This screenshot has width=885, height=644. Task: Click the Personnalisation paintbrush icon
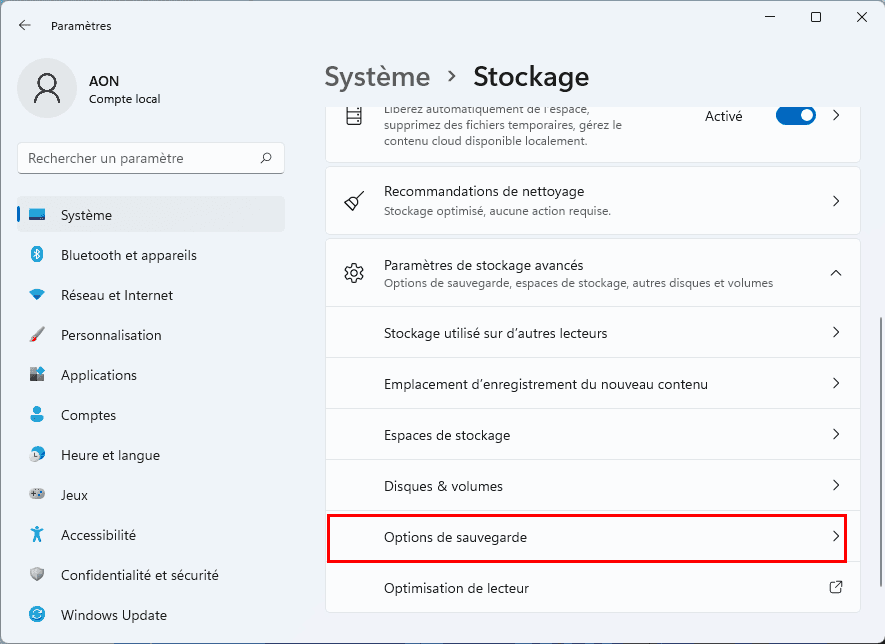(x=37, y=335)
